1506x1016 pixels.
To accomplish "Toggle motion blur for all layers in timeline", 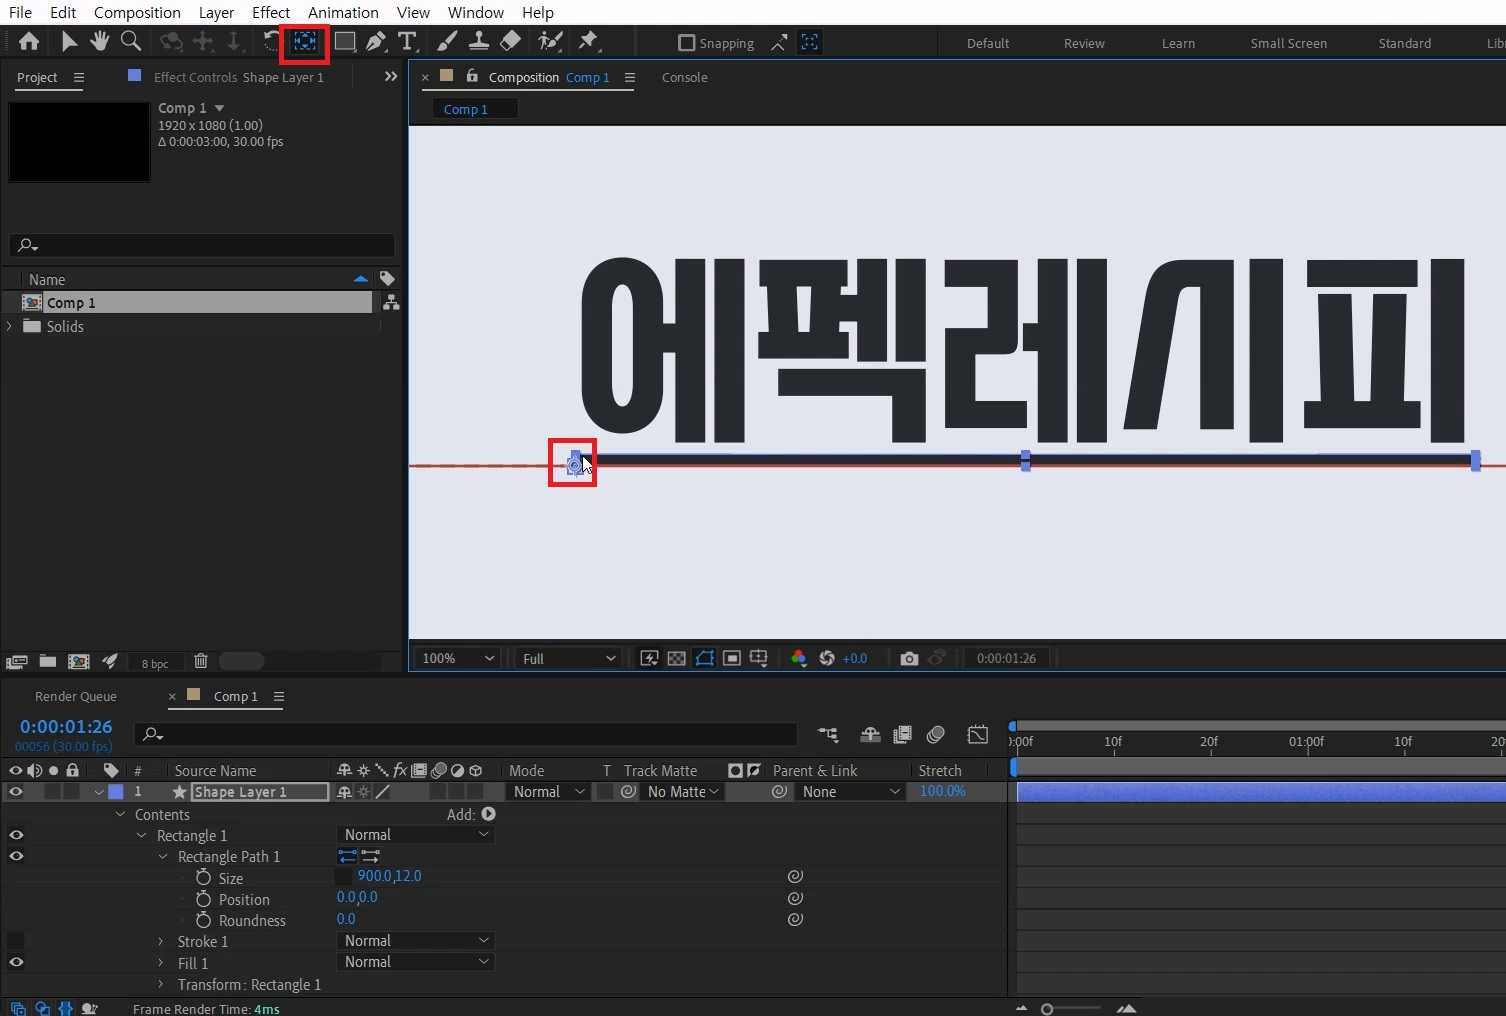I will [x=936, y=735].
